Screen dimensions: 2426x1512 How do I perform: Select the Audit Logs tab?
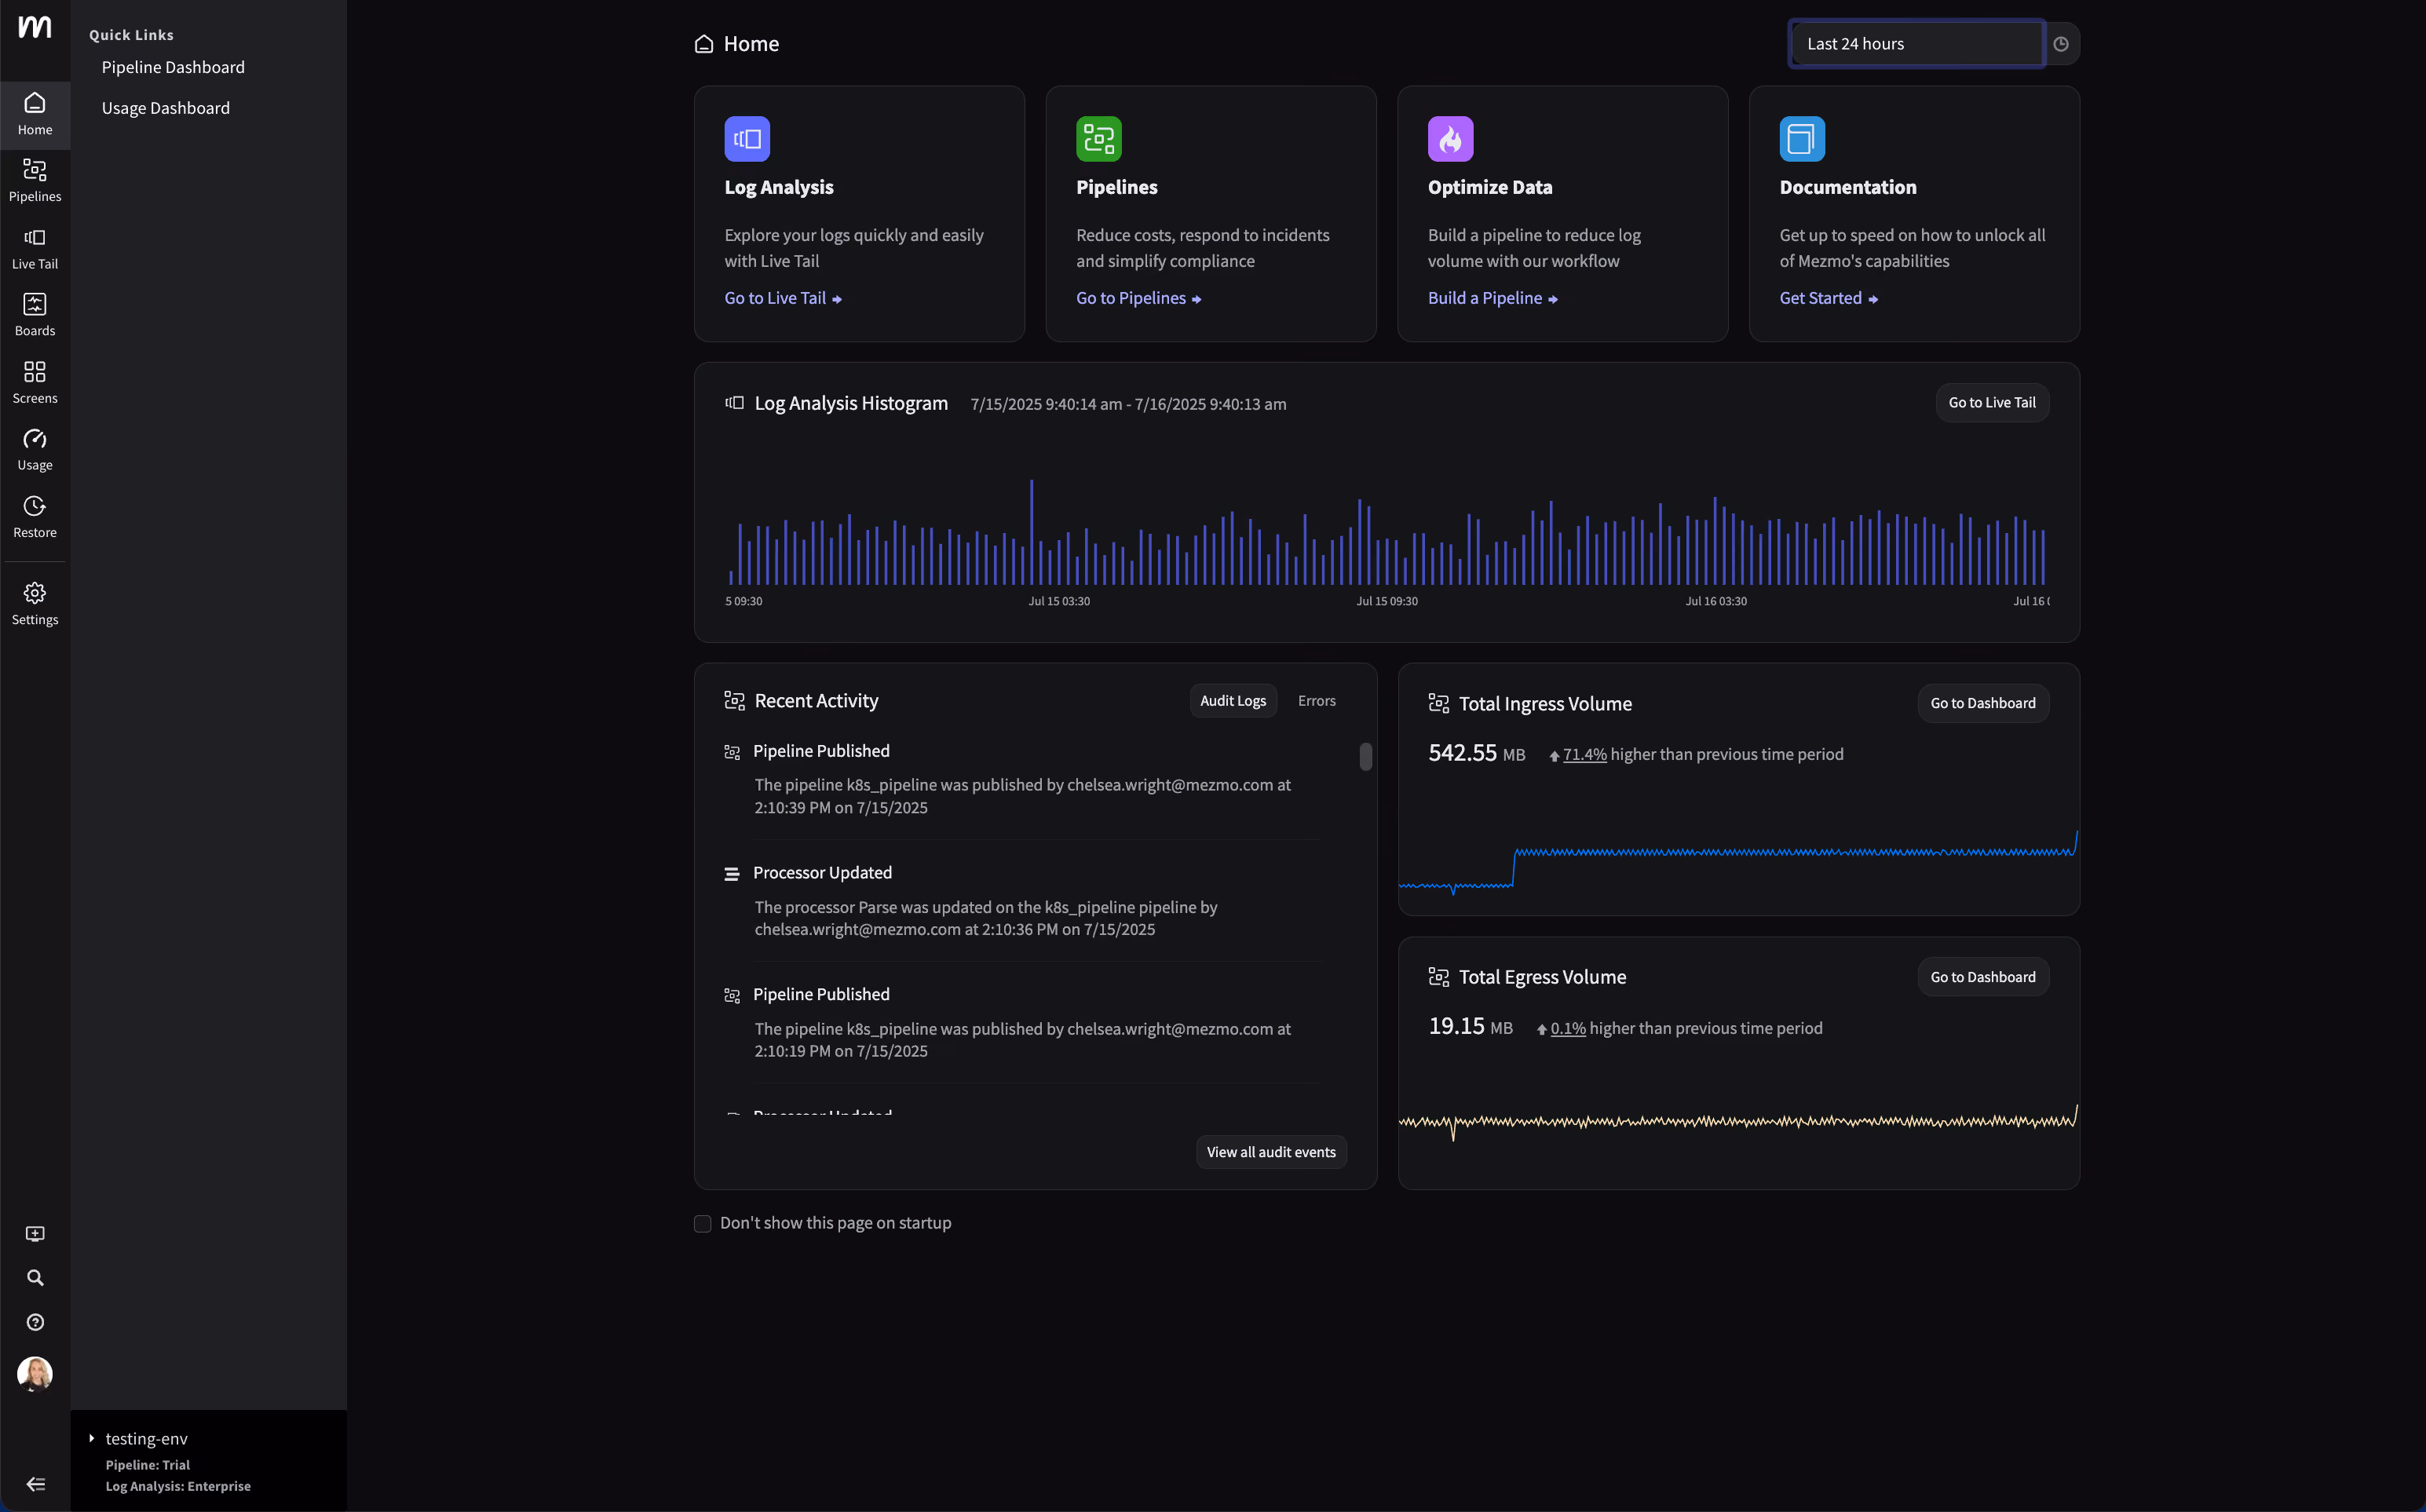(x=1233, y=701)
